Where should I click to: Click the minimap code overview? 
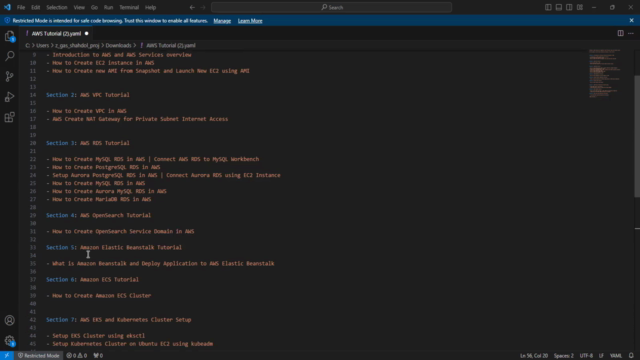click(604, 73)
